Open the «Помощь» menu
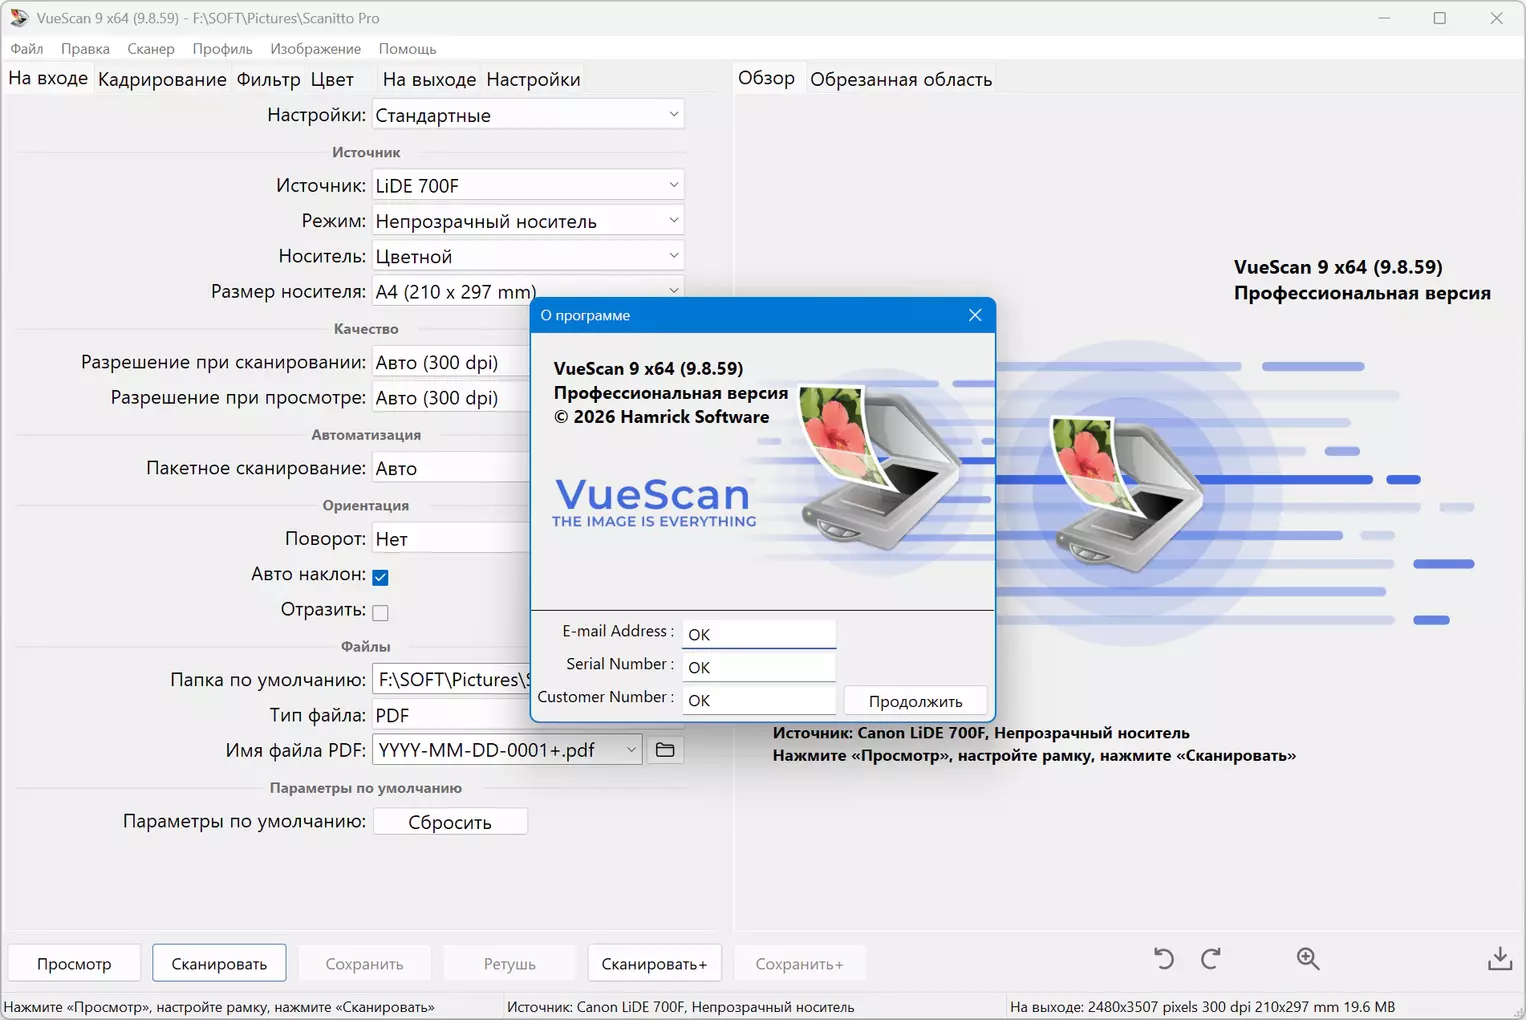This screenshot has height=1020, width=1526. tap(407, 48)
